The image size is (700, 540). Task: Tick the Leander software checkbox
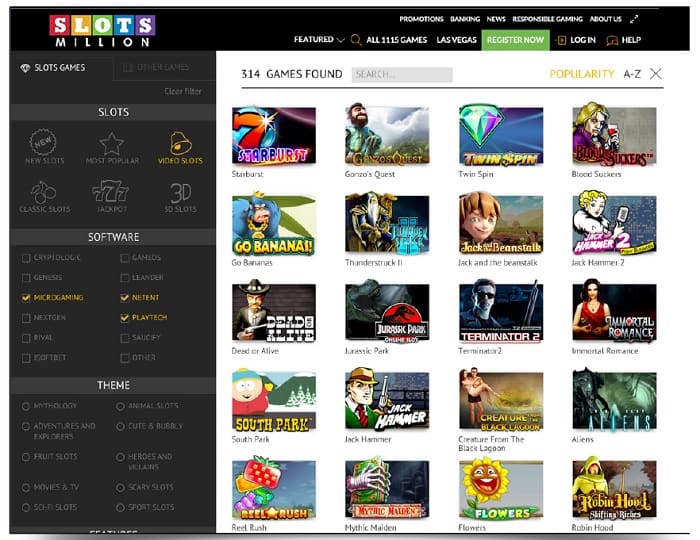click(125, 278)
